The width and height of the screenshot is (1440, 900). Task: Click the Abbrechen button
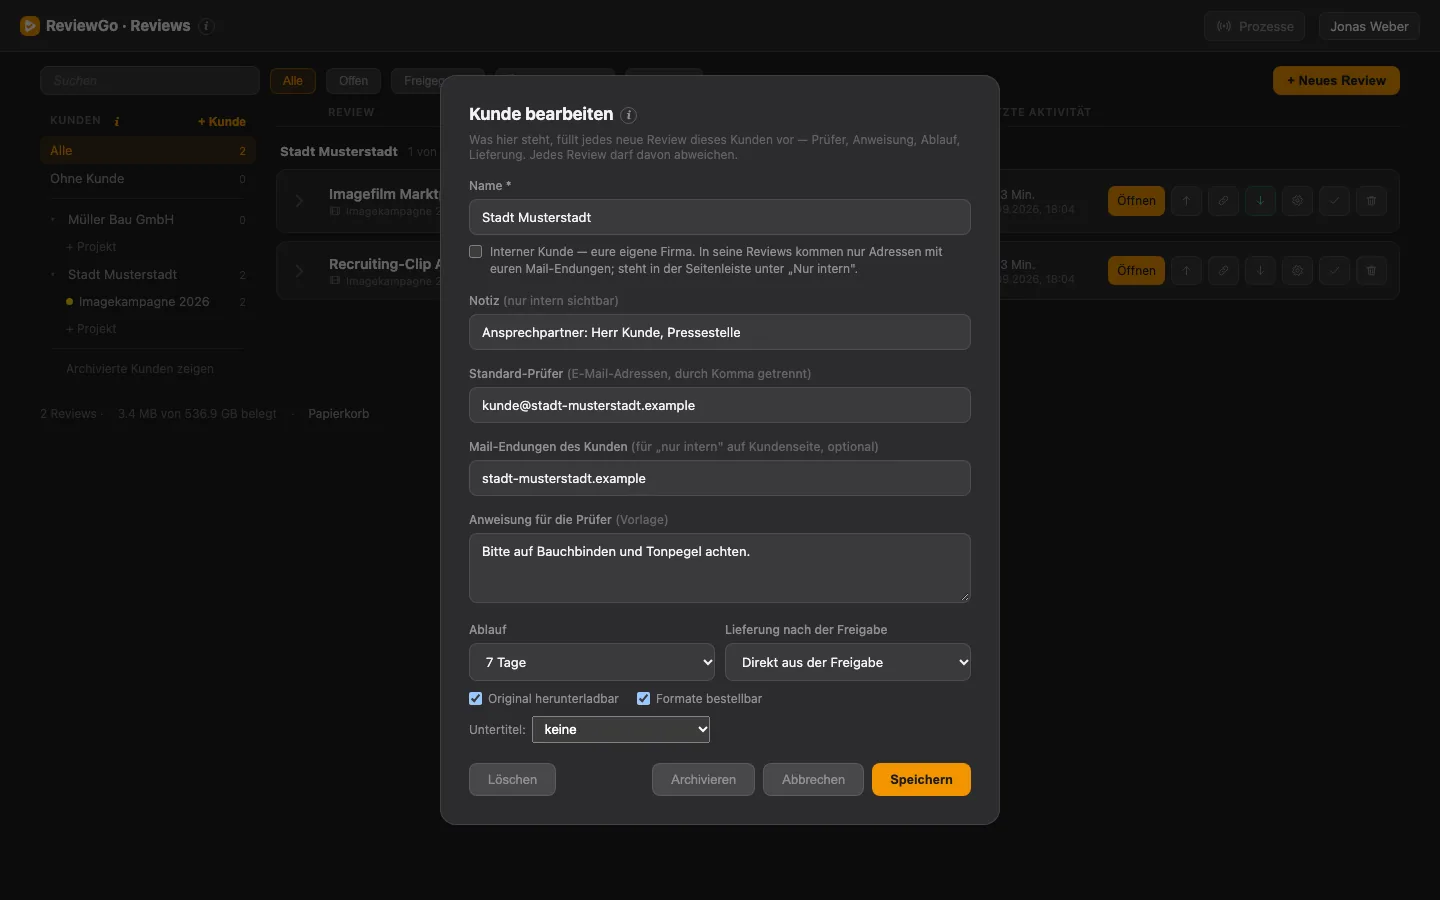pos(813,780)
